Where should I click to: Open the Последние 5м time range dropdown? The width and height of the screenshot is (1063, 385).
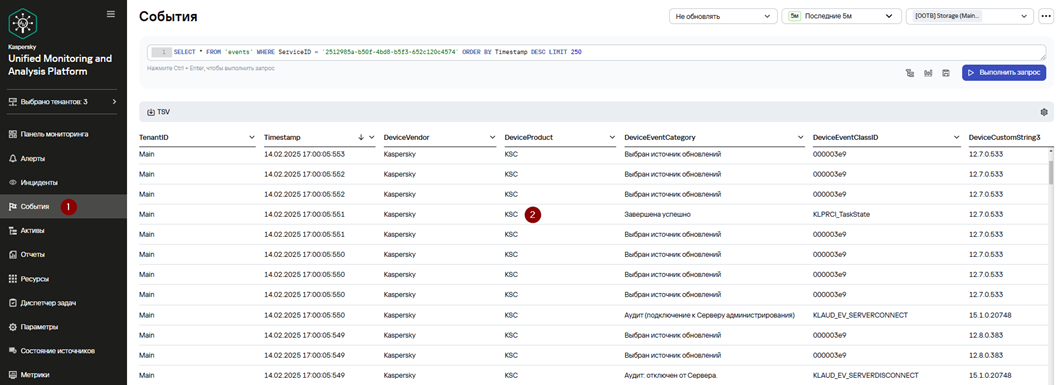[x=841, y=16]
